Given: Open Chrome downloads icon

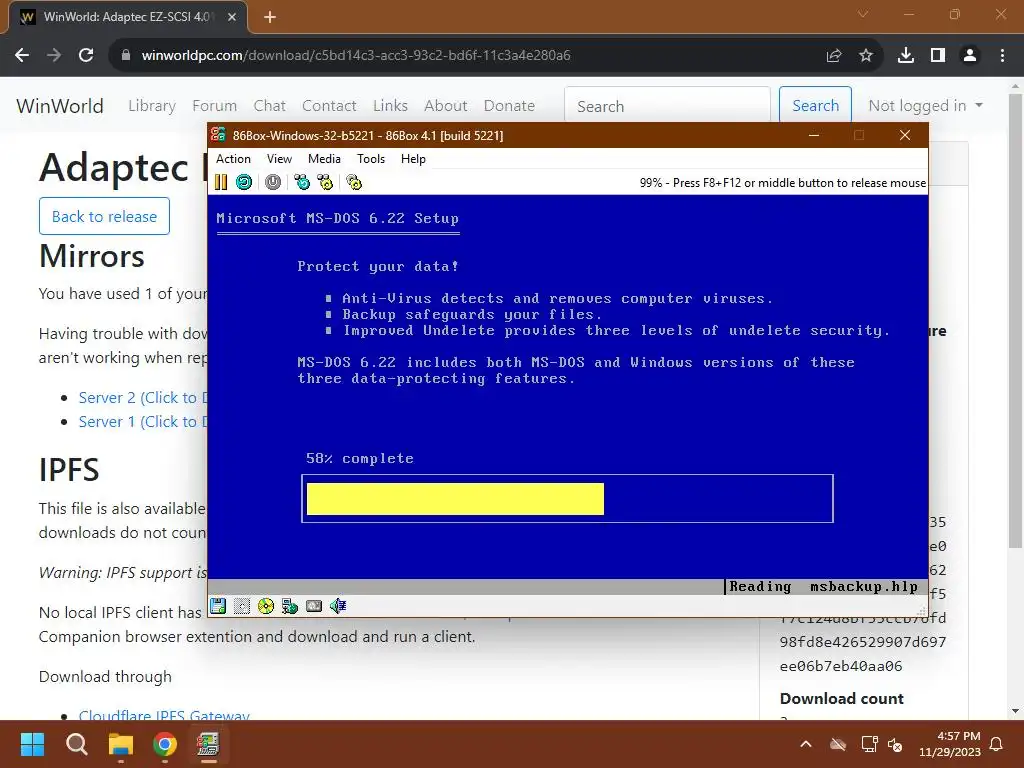Looking at the screenshot, I should 905,56.
